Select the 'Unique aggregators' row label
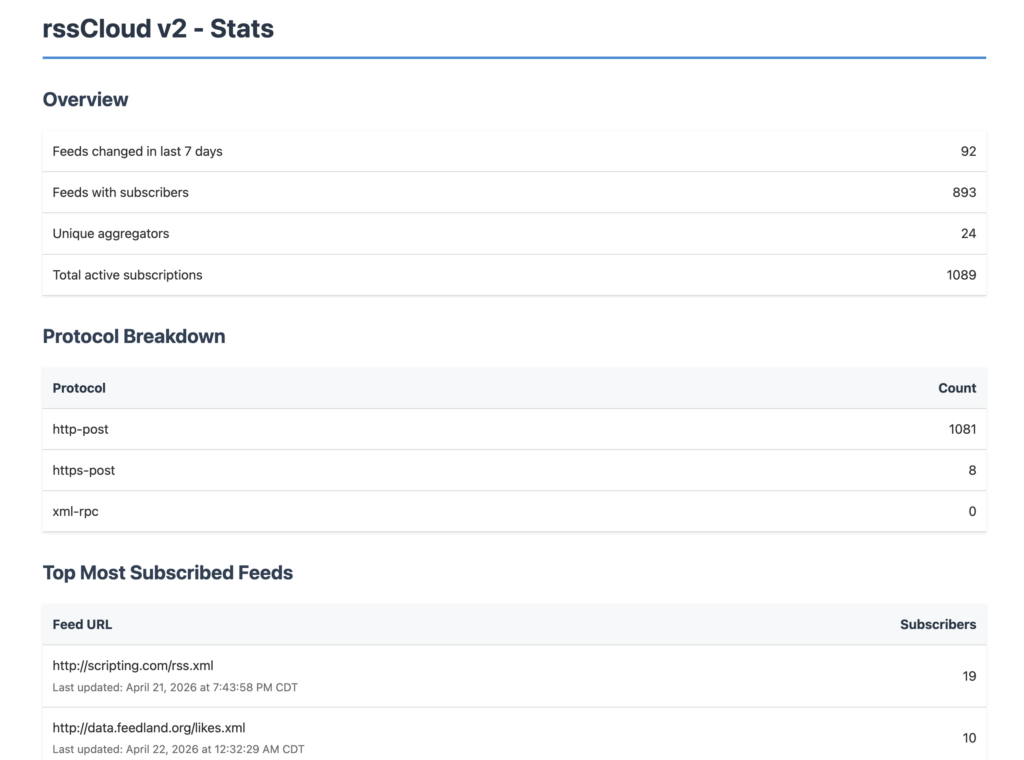Image resolution: width=1024 pixels, height=760 pixels. point(111,234)
